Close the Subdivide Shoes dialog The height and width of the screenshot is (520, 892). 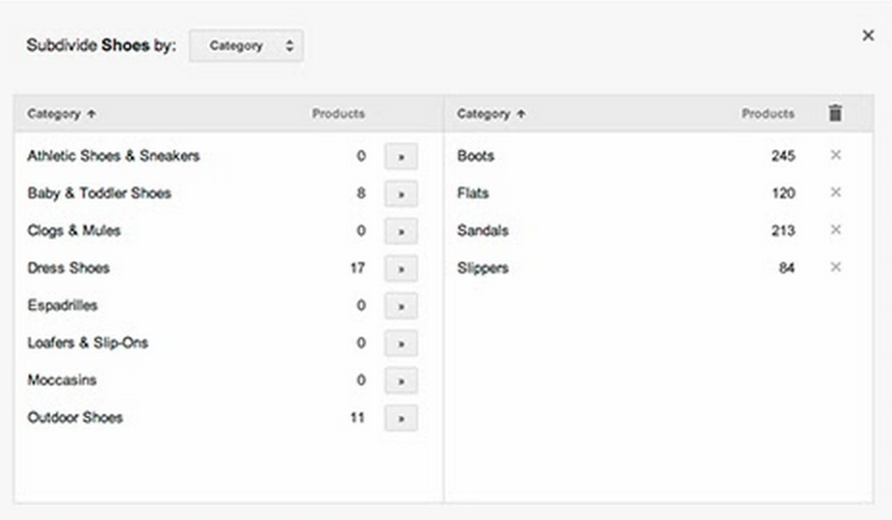(x=868, y=35)
